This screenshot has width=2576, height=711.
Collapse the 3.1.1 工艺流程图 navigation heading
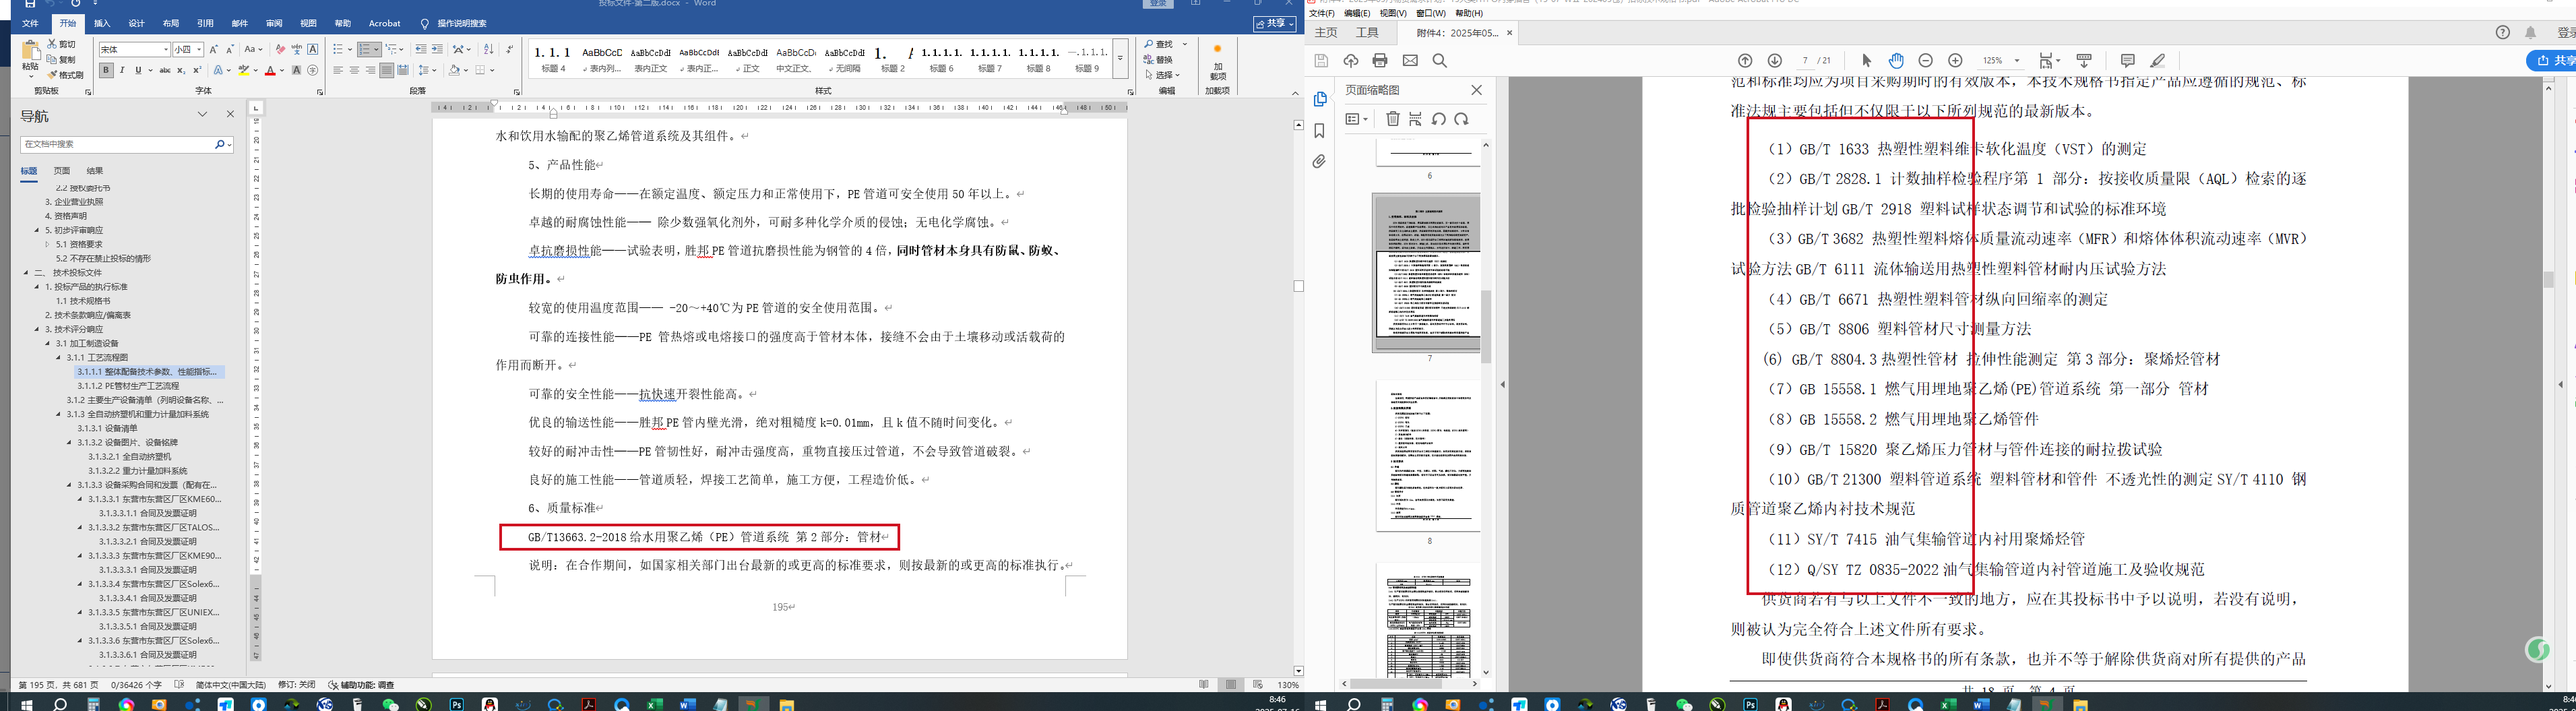tap(59, 357)
